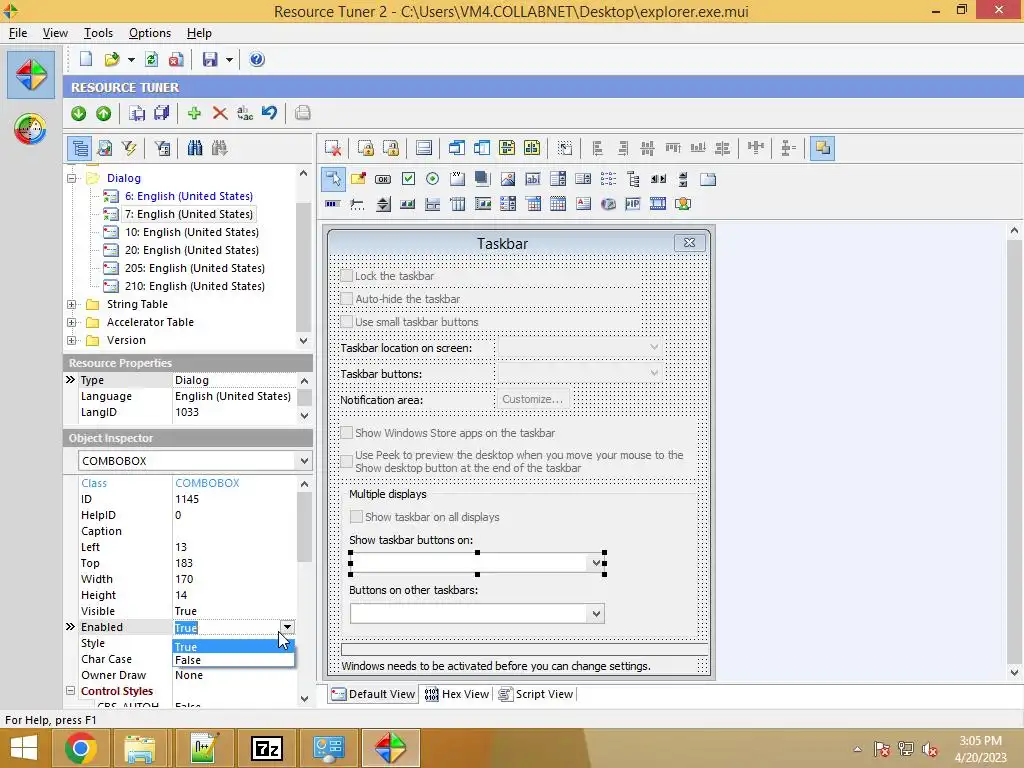The width and height of the screenshot is (1024, 768).
Task: Click the save floppy disk icon
Action: point(210,59)
